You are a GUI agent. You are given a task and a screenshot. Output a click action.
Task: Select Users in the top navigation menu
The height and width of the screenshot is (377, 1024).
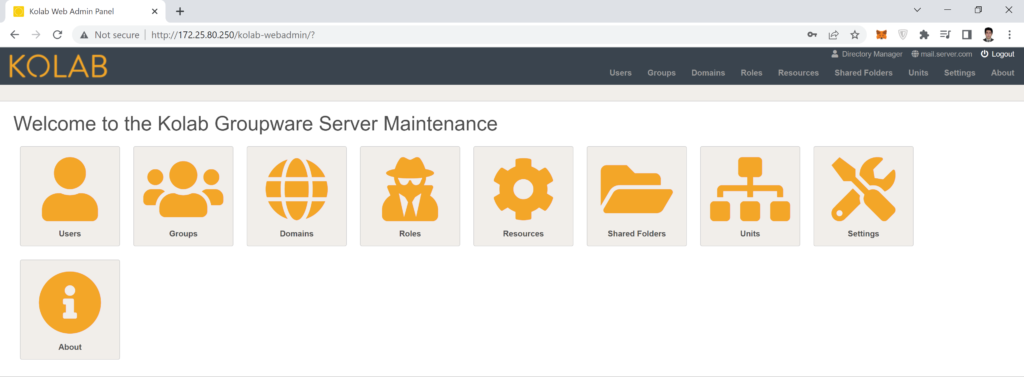pyautogui.click(x=620, y=73)
